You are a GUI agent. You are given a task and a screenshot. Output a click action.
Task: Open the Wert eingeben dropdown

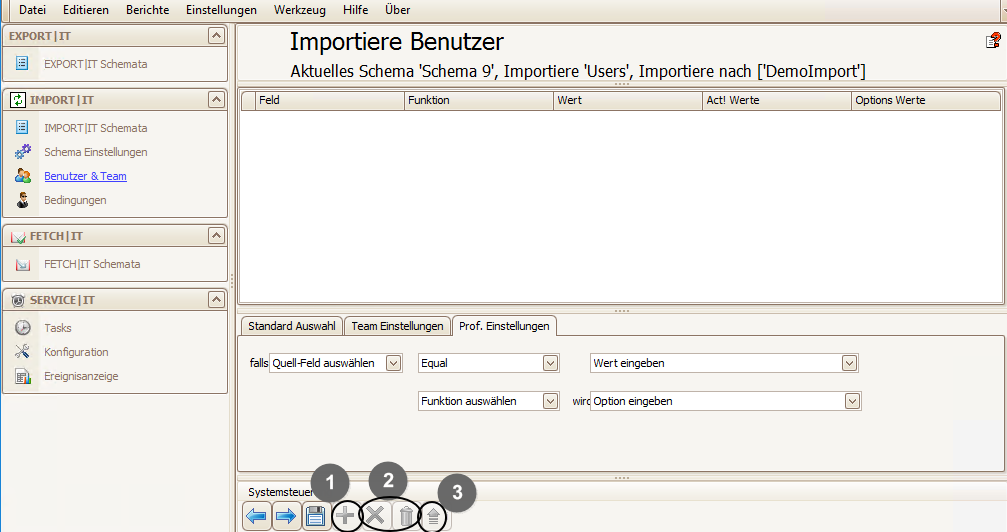pos(849,363)
